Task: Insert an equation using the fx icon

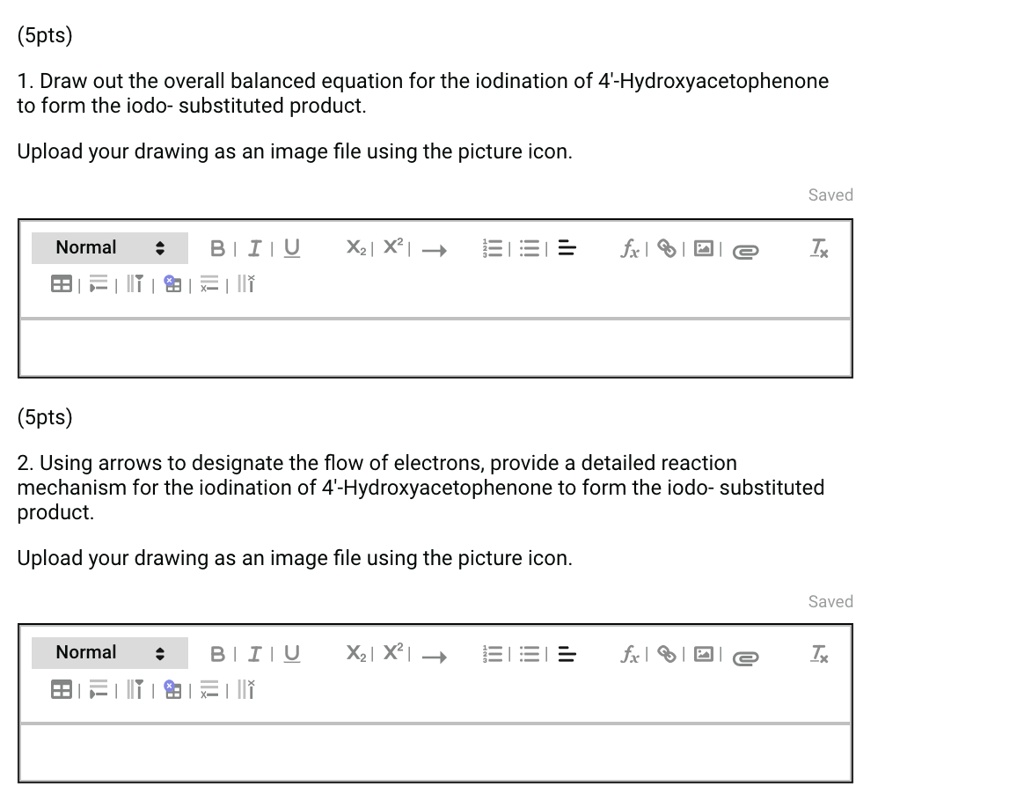Action: point(629,248)
